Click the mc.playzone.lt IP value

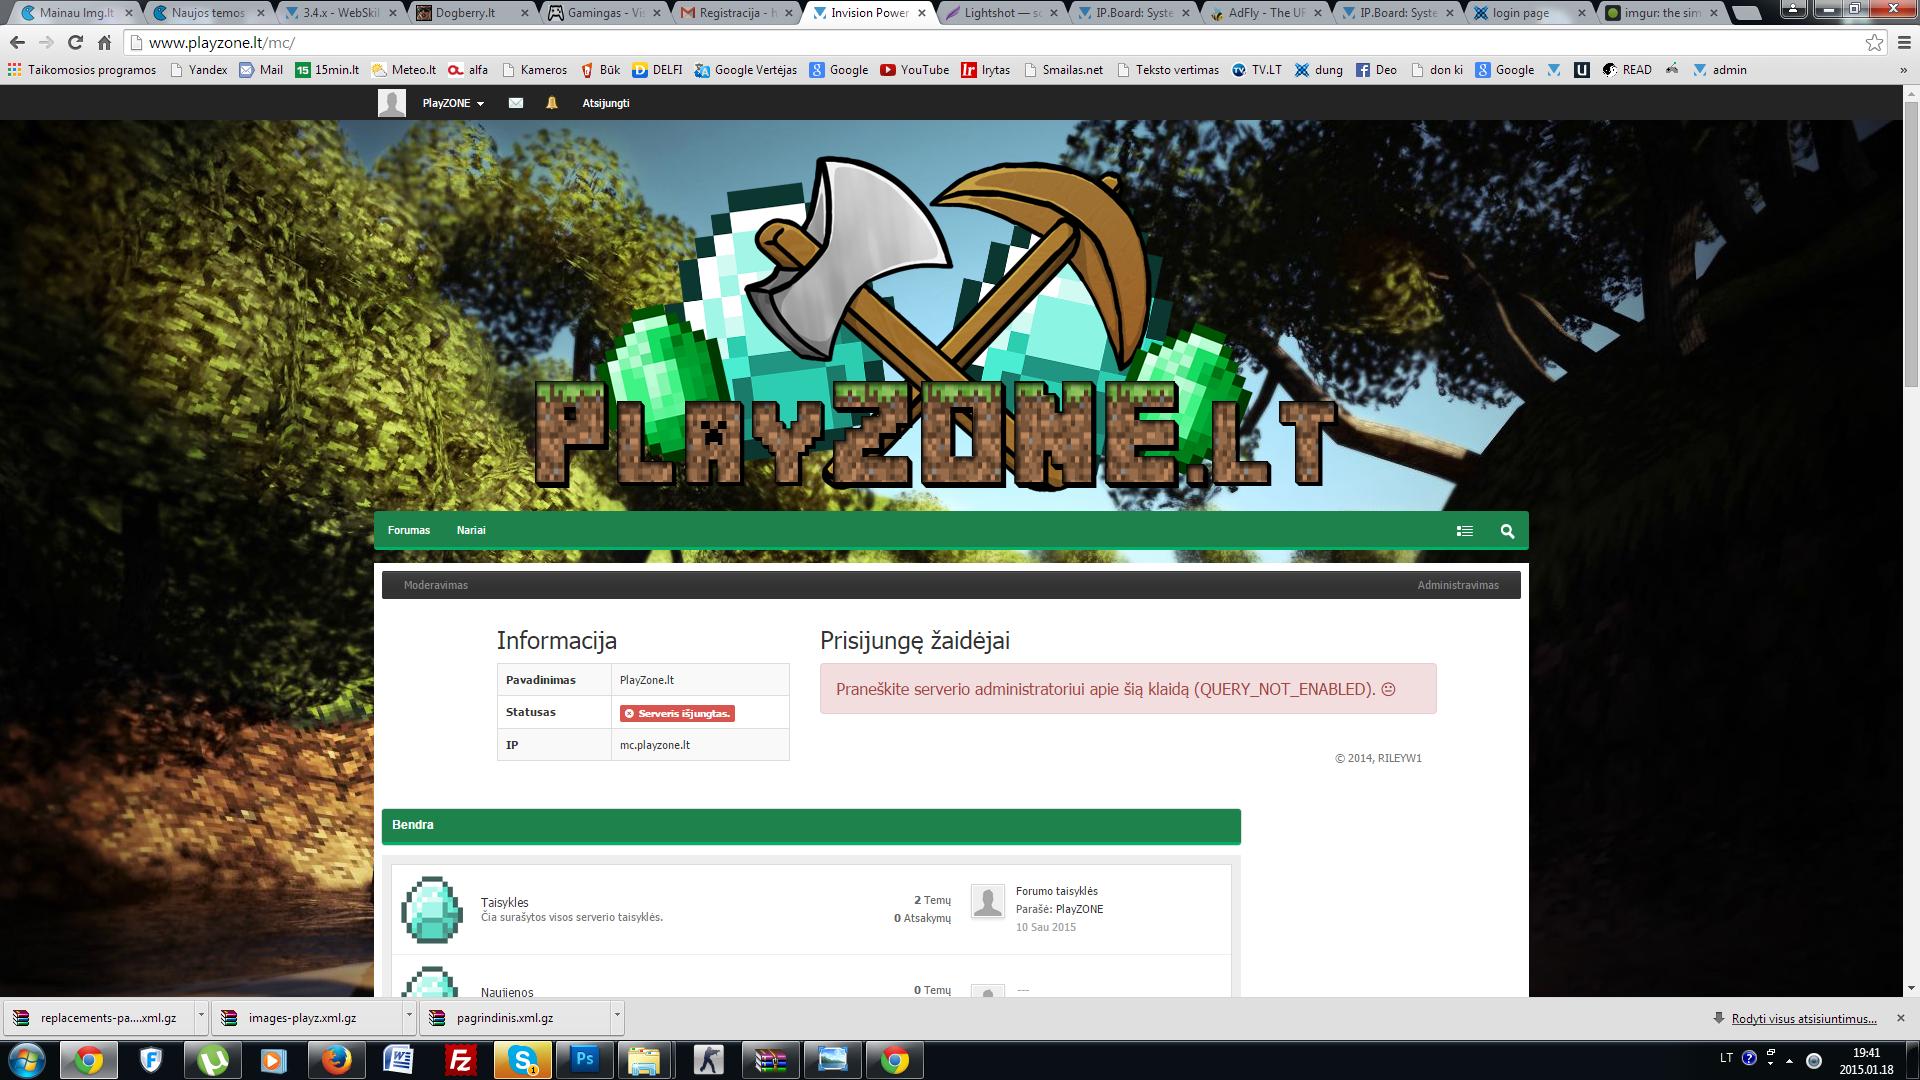tap(655, 745)
